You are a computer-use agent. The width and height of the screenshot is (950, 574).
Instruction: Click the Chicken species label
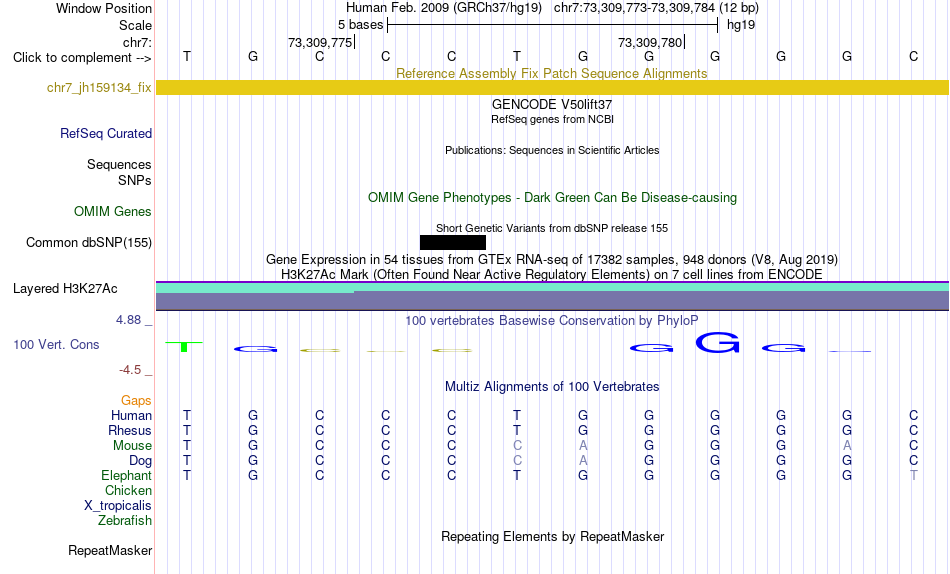pyautogui.click(x=128, y=490)
